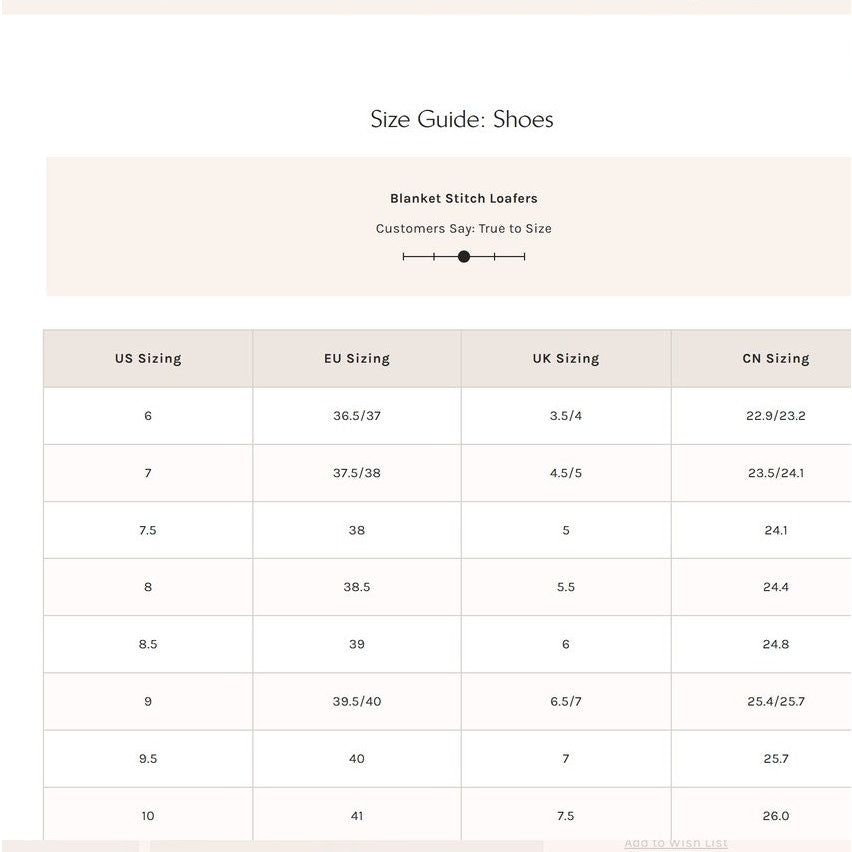The width and height of the screenshot is (852, 852).
Task: Click the CN 26.0 size cell
Action: point(776,816)
